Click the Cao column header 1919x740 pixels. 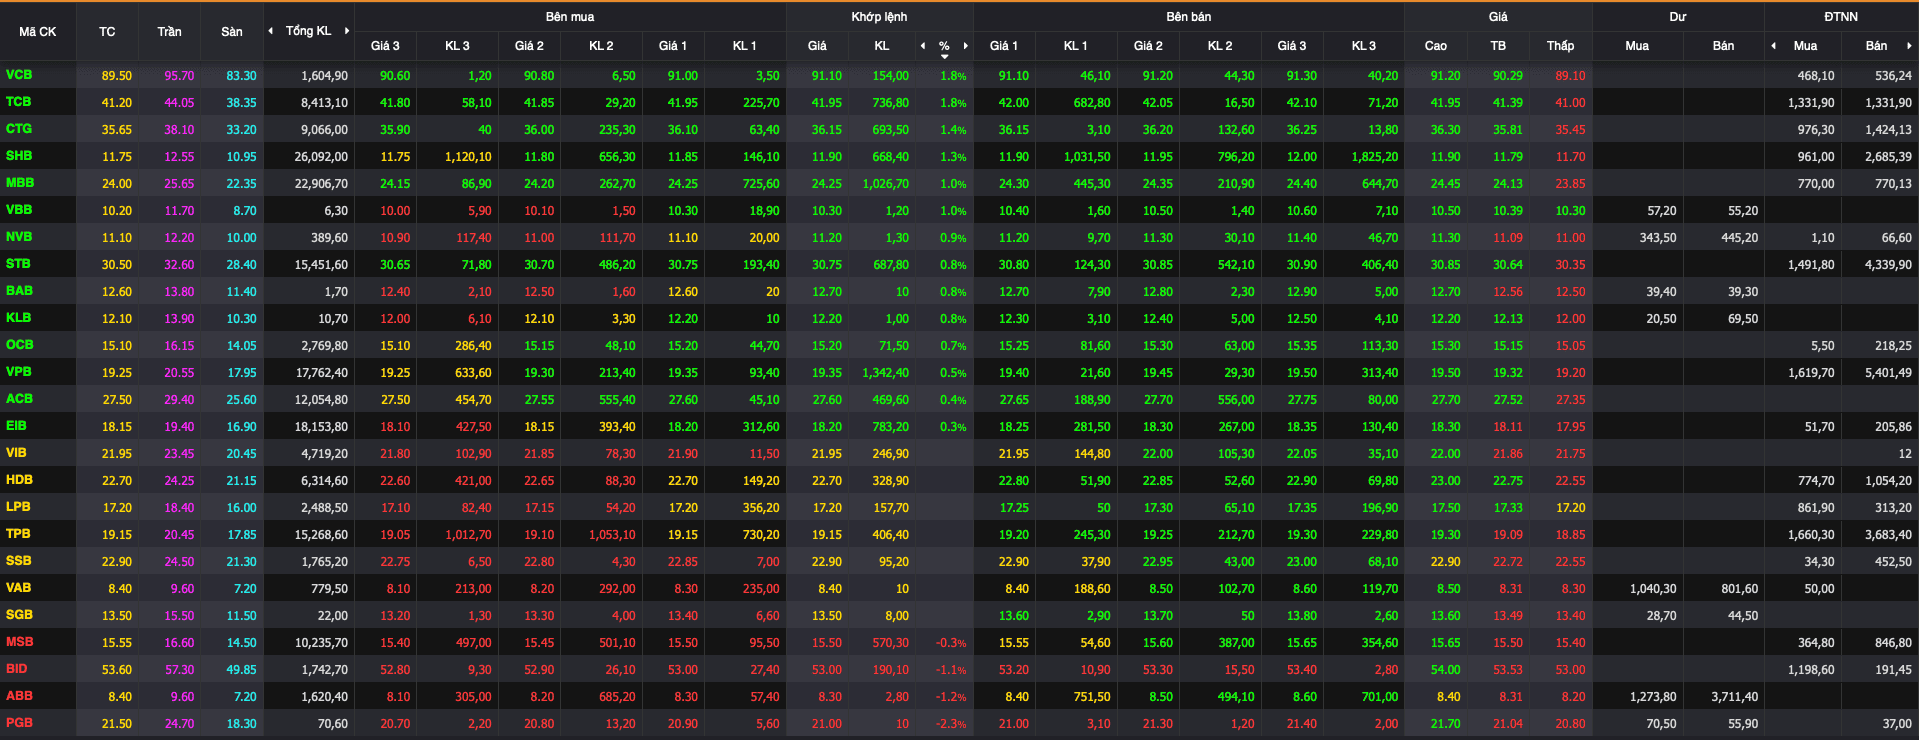[x=1435, y=46]
